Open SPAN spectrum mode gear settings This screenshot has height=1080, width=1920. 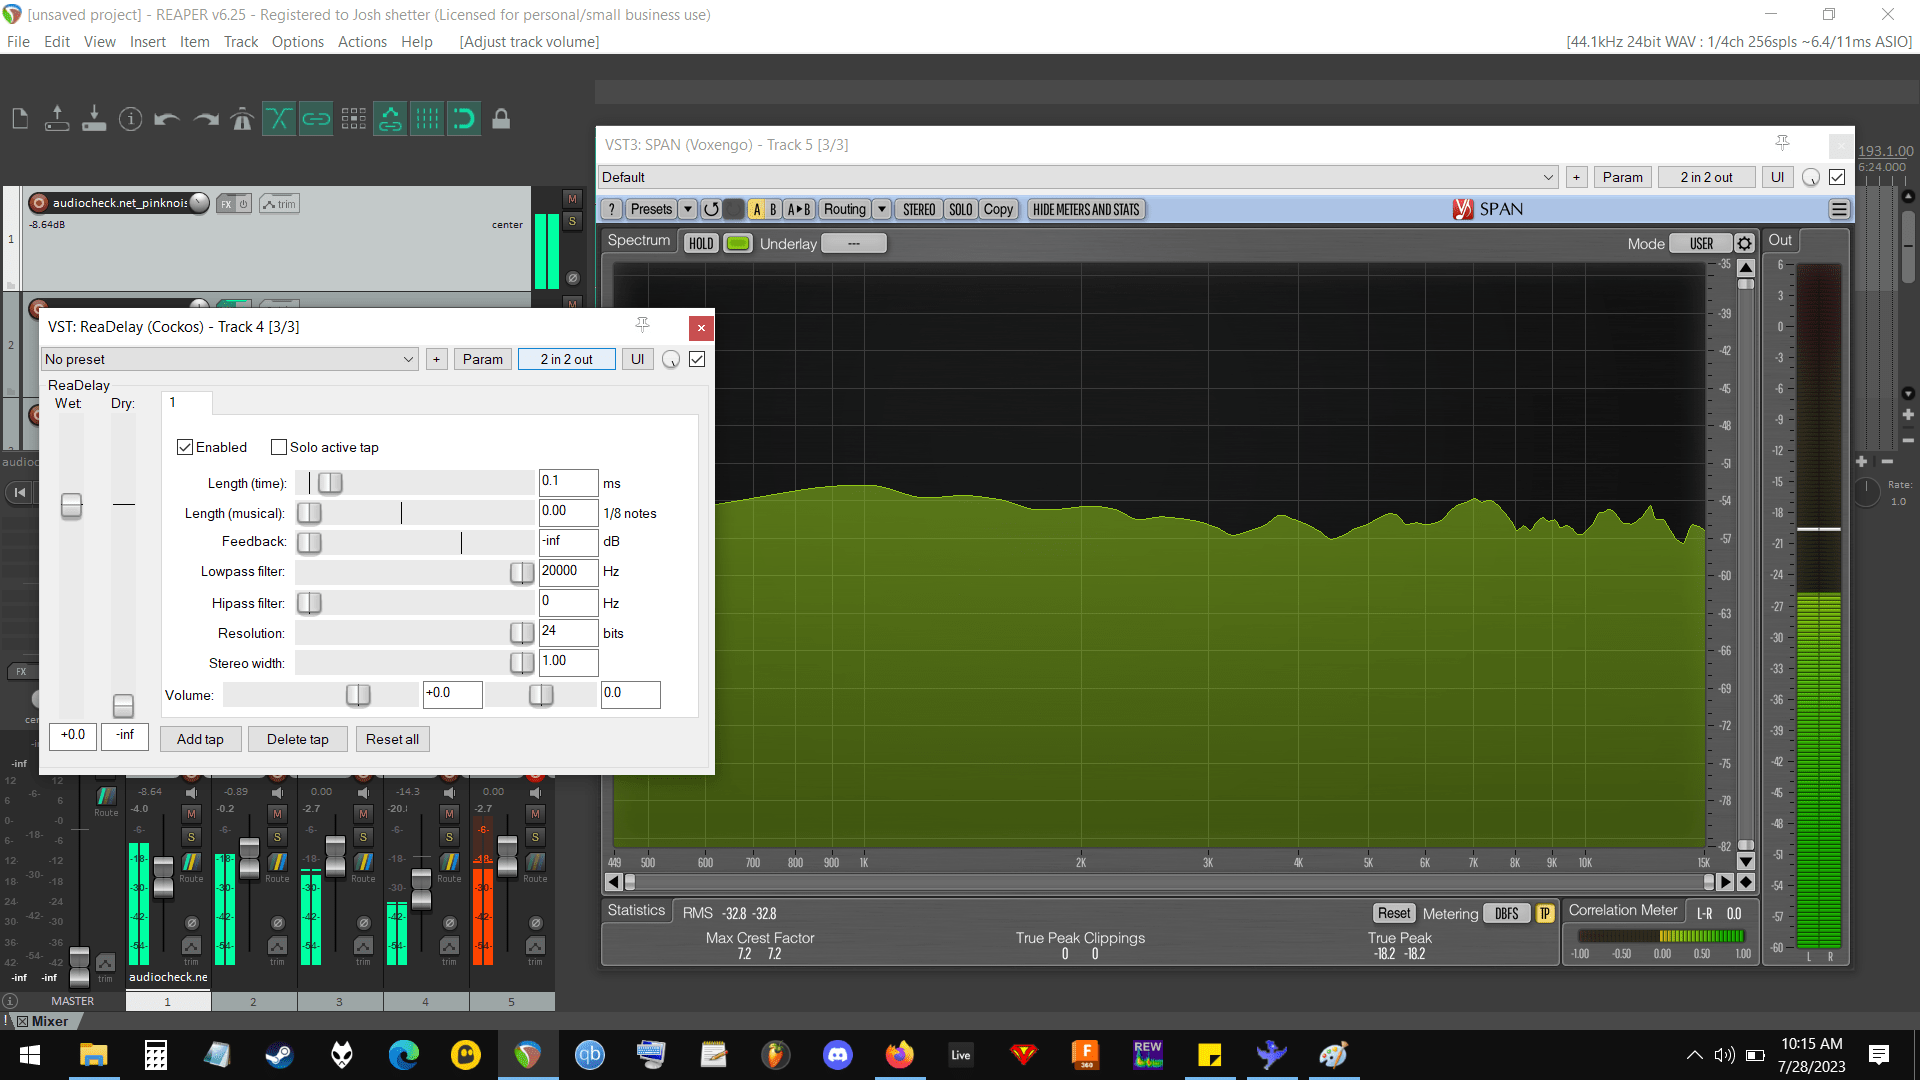click(x=1745, y=244)
